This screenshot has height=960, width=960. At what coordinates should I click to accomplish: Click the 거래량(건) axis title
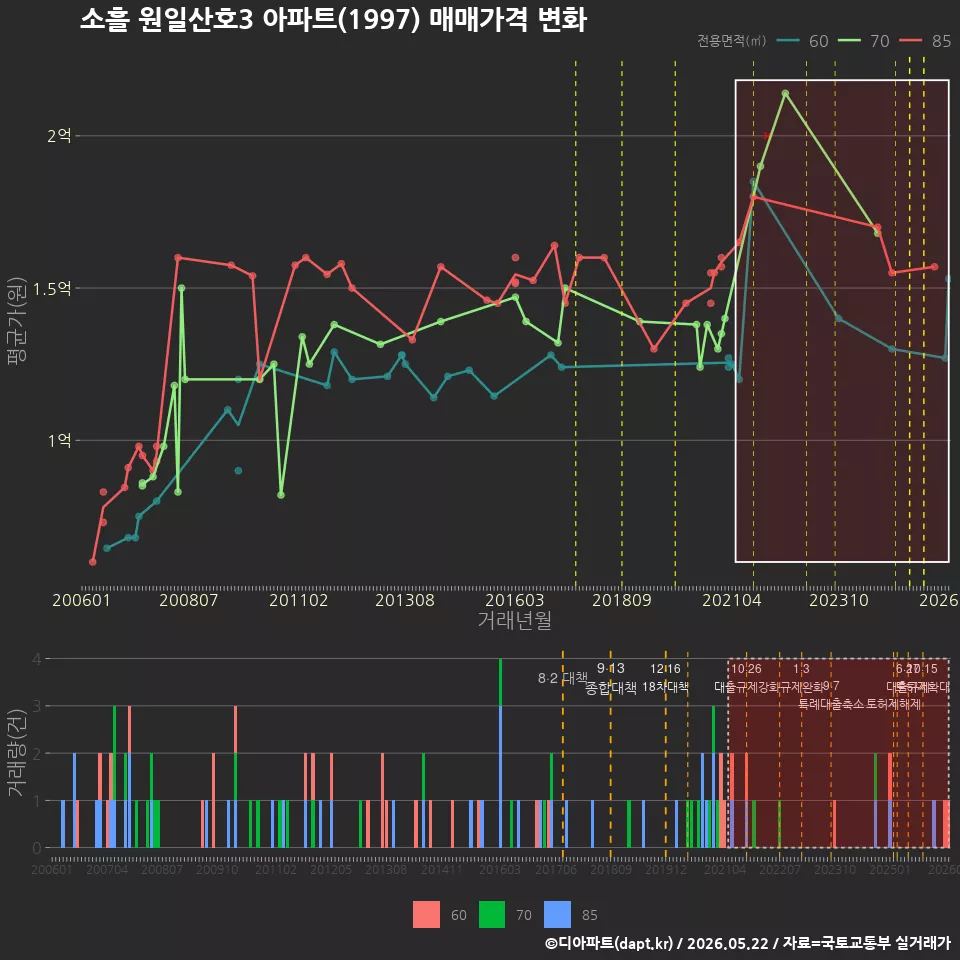[x=17, y=753]
